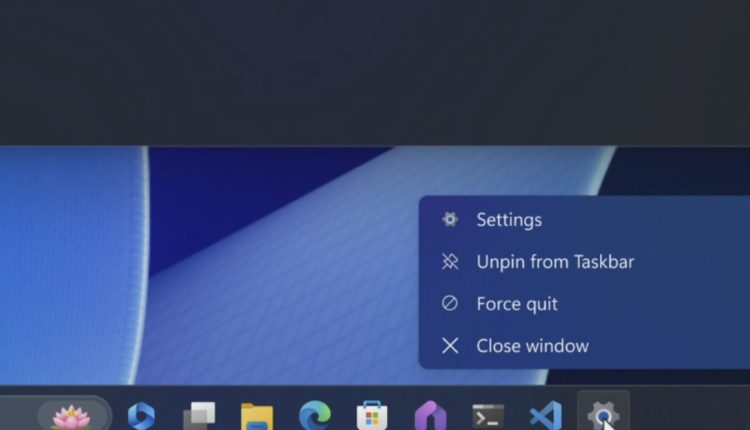Click the lotus flower taskbar icon

click(x=71, y=417)
